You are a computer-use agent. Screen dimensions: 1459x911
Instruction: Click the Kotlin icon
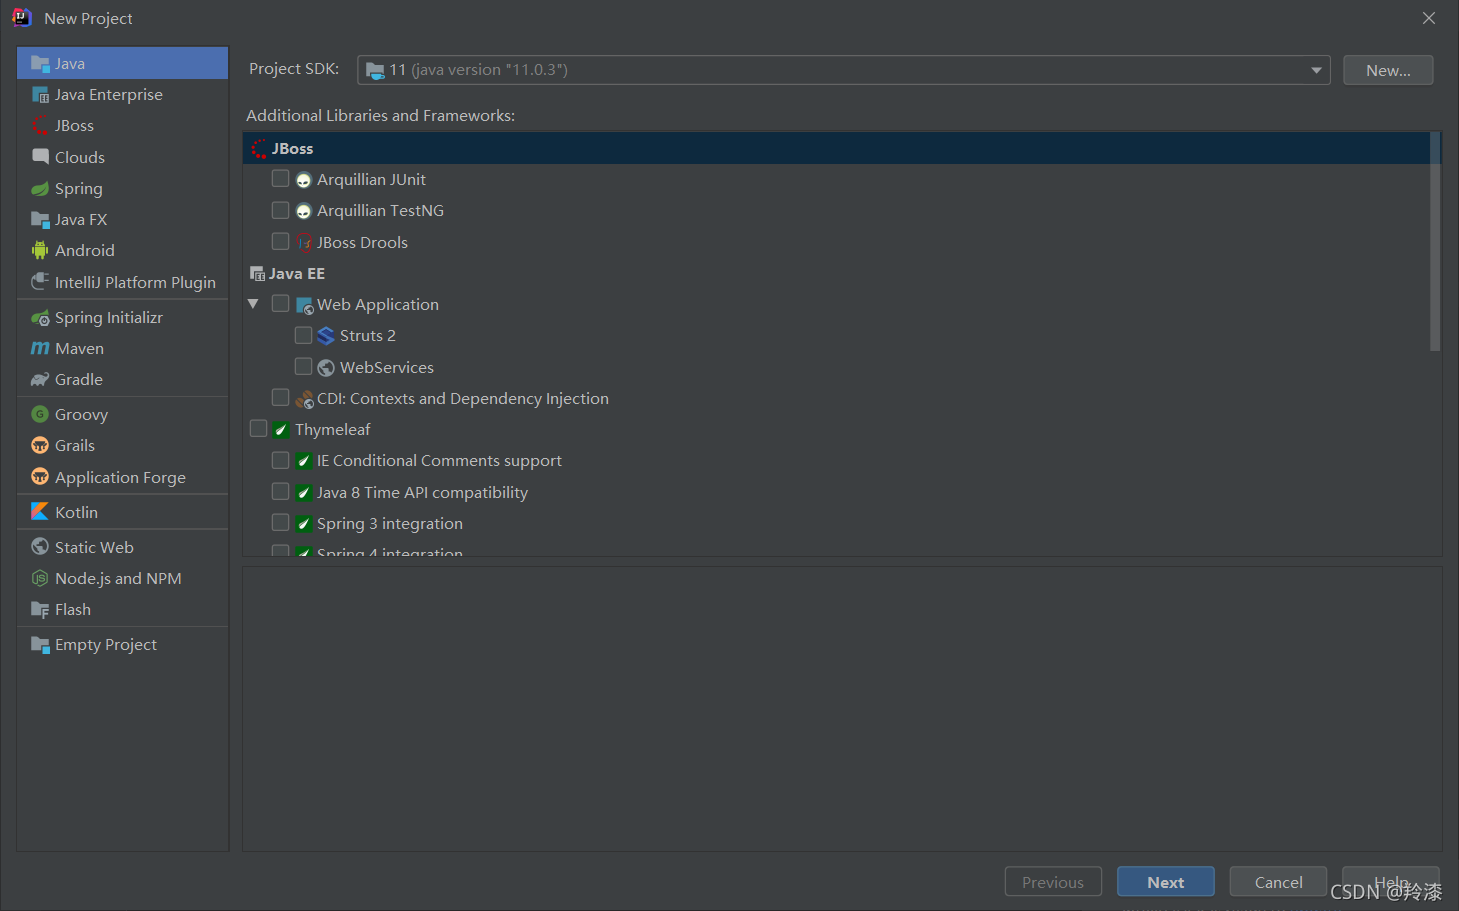pyautogui.click(x=40, y=511)
